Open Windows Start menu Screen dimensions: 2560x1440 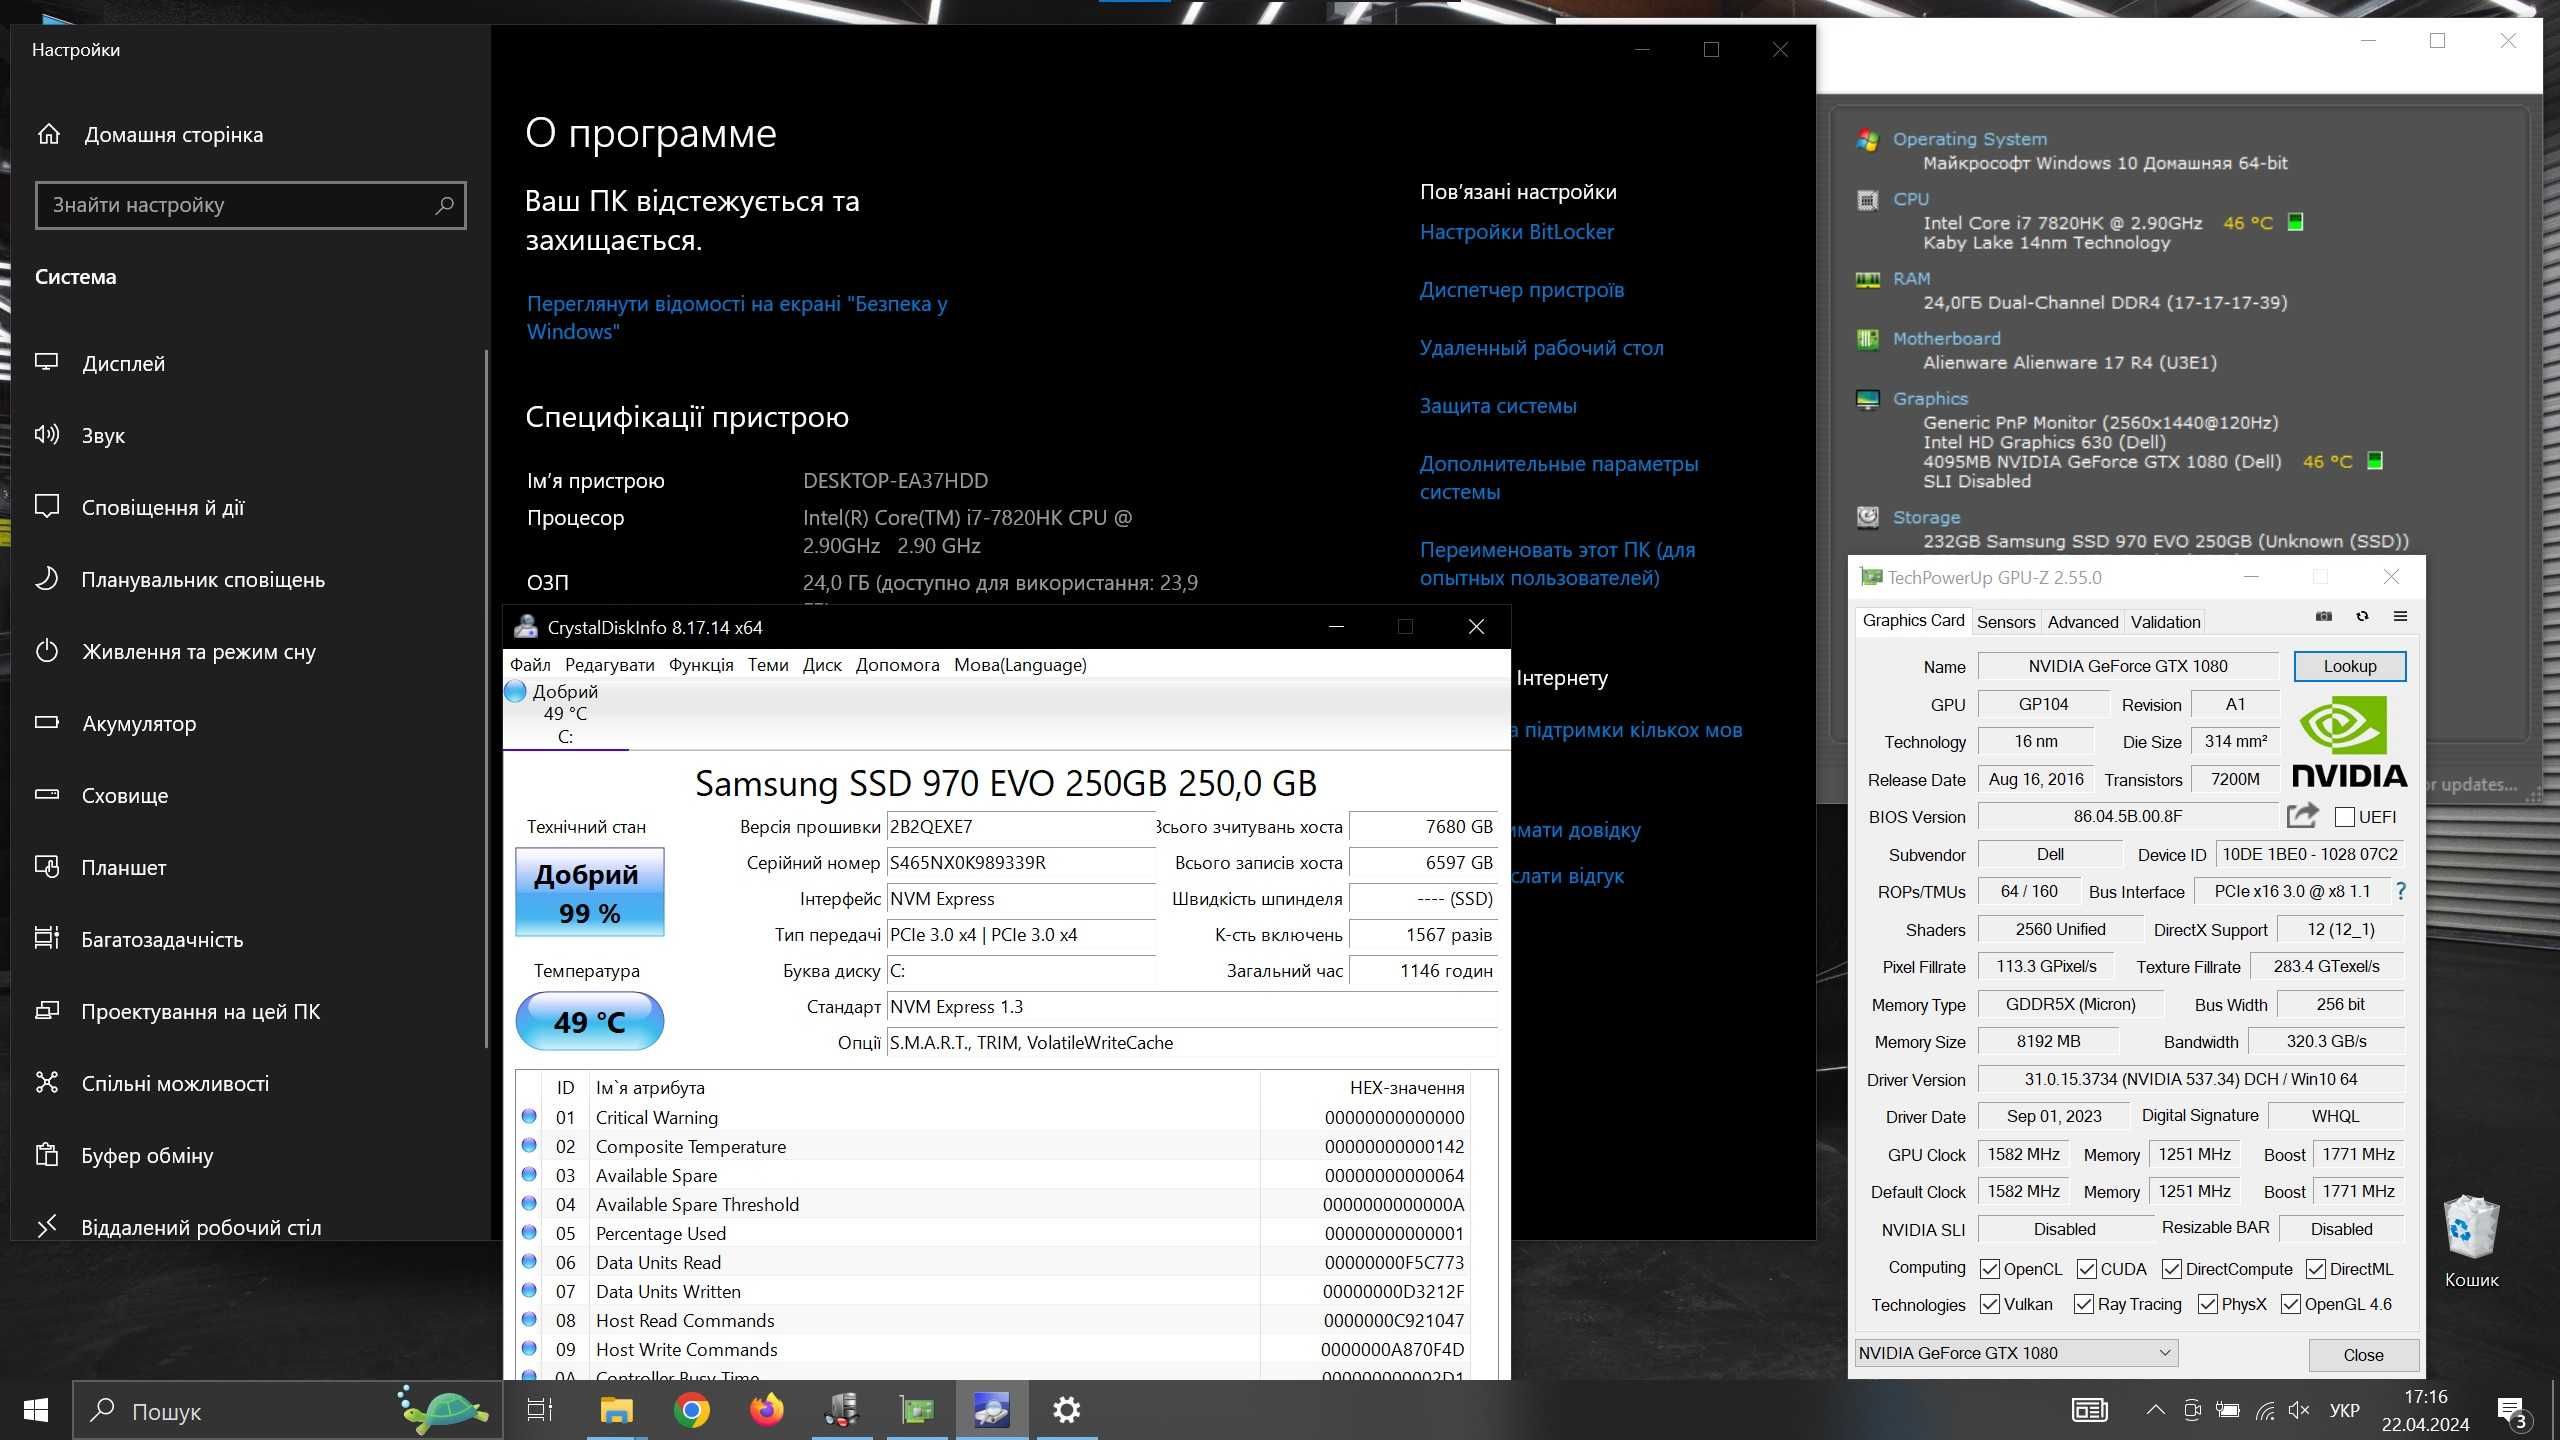(36, 1411)
